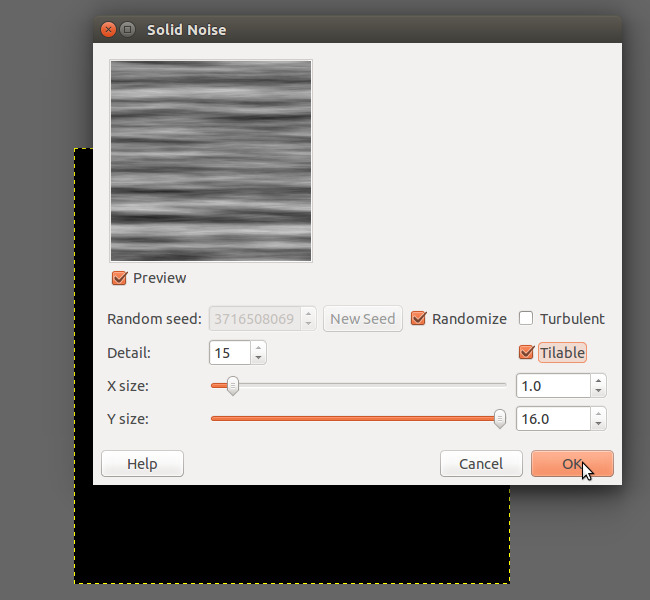Click the New Seed button

pyautogui.click(x=363, y=318)
